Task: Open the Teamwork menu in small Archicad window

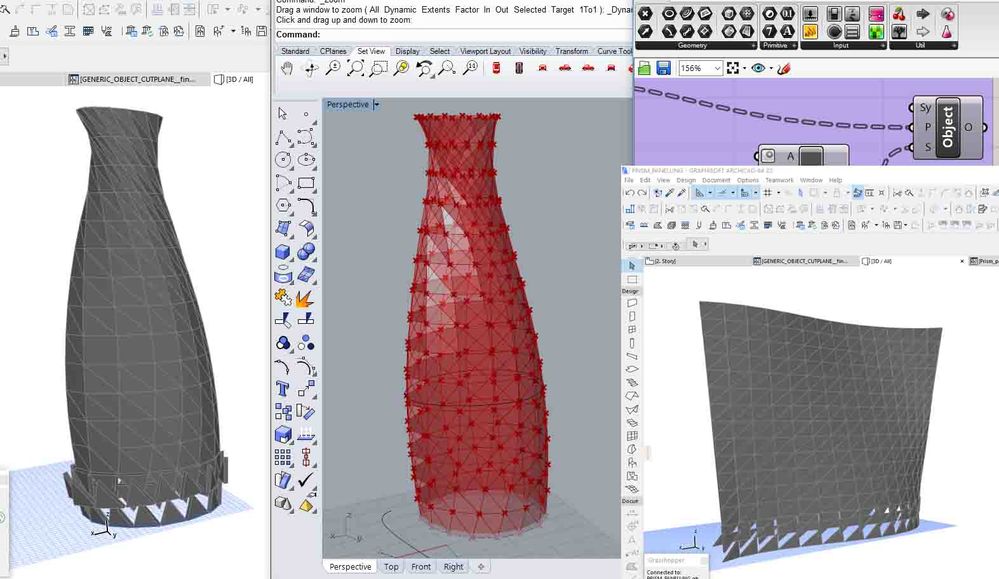Action: click(x=779, y=180)
